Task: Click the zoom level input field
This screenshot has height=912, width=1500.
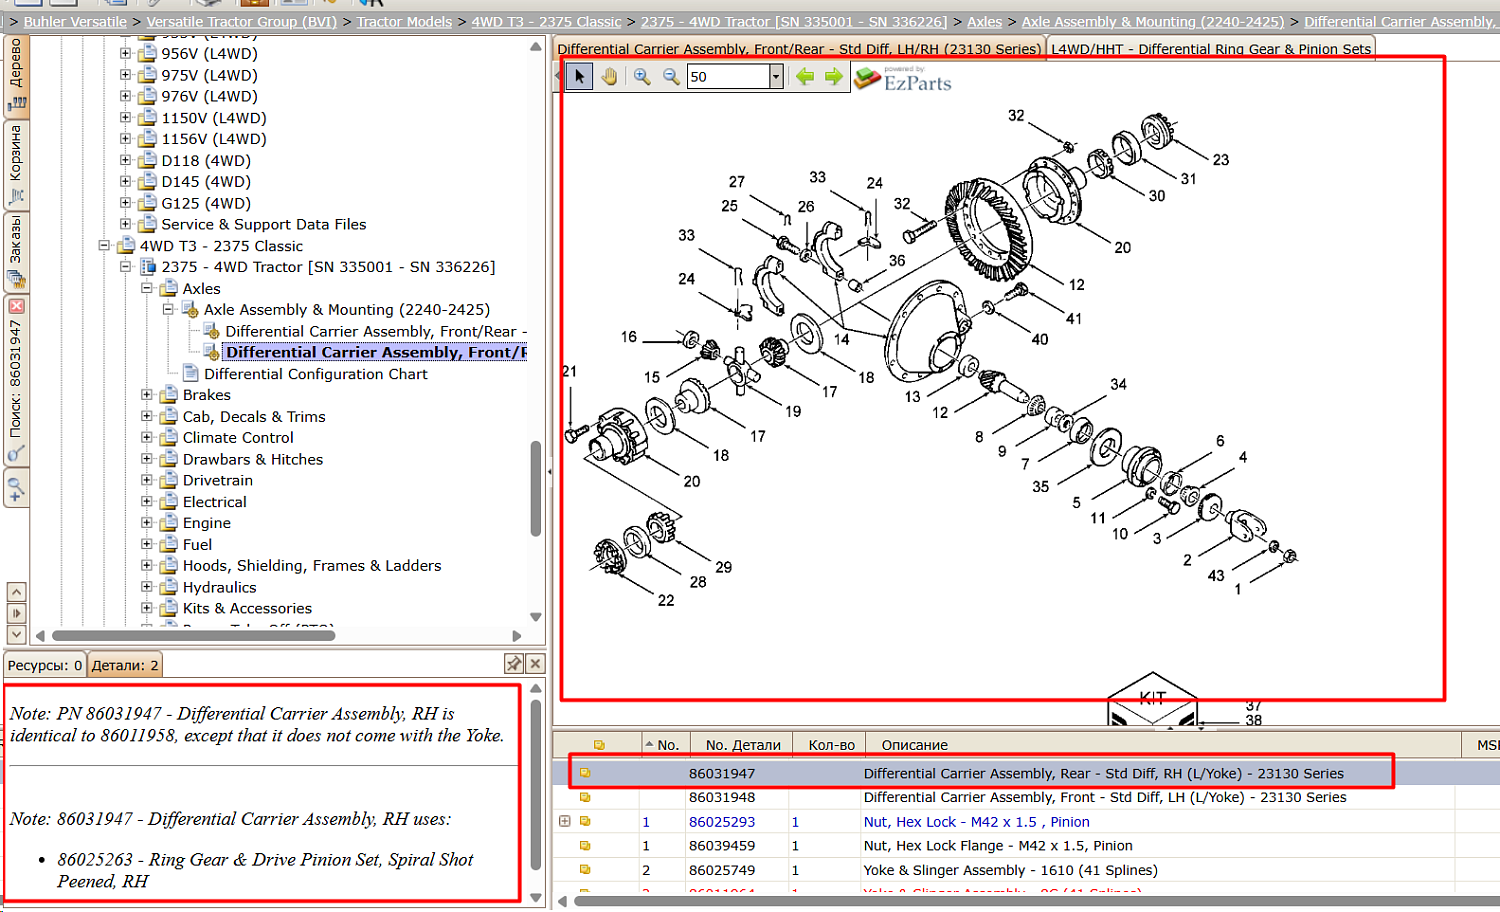Action: click(728, 77)
